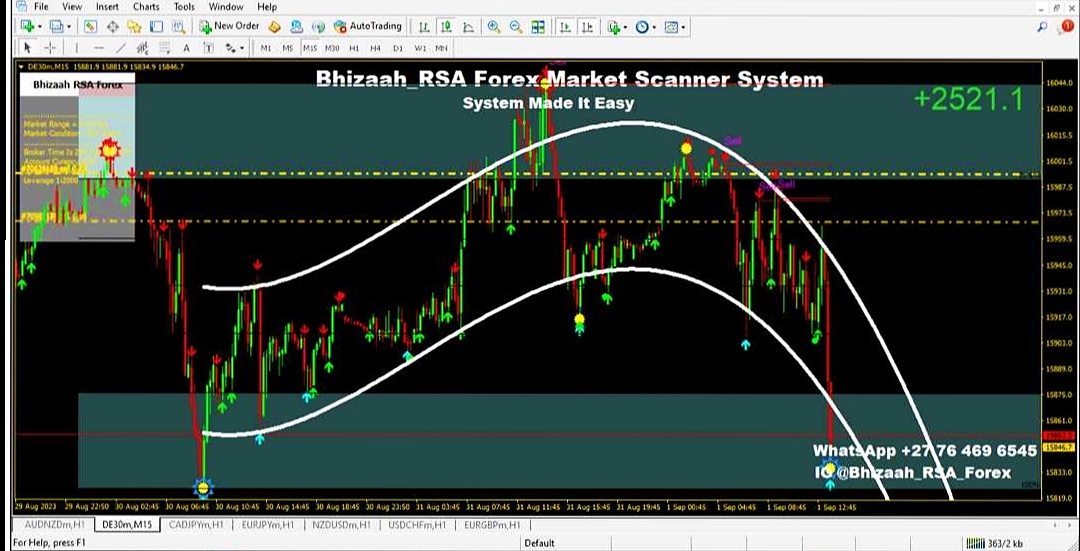1080x551 pixels.
Task: Switch chart to Line Chart type
Action: point(468,27)
